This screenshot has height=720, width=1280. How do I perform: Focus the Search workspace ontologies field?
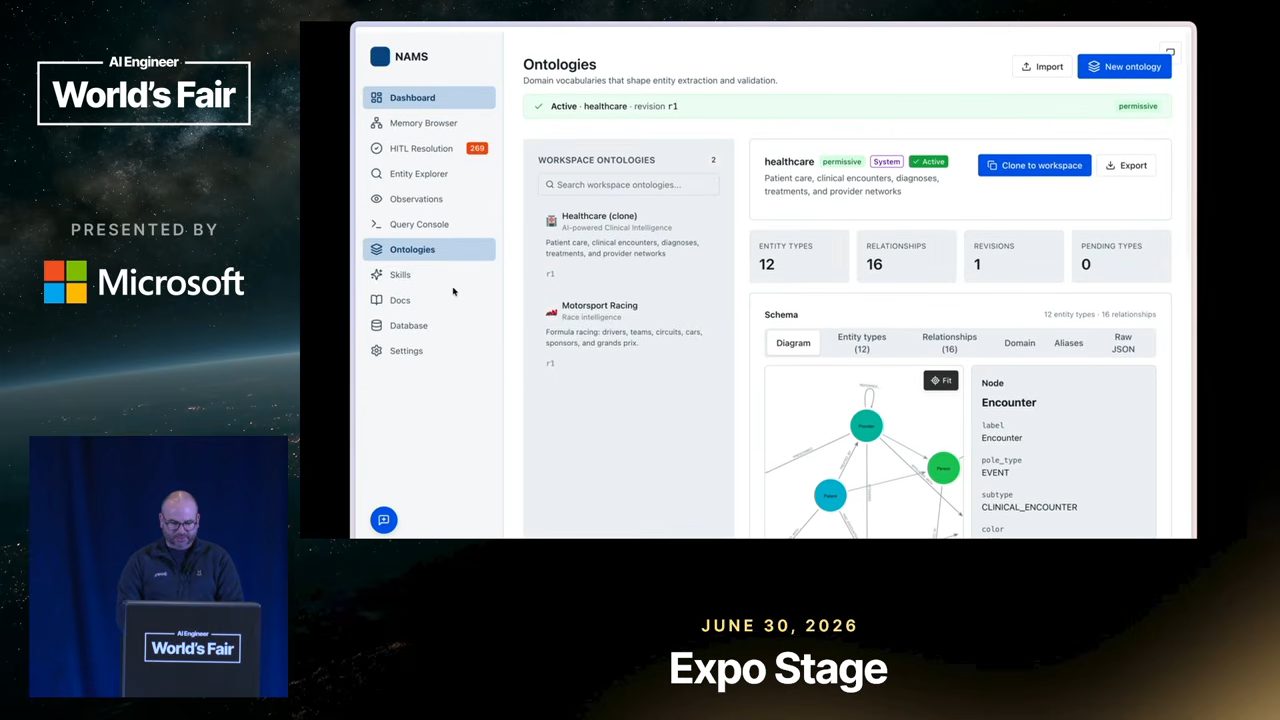628,185
